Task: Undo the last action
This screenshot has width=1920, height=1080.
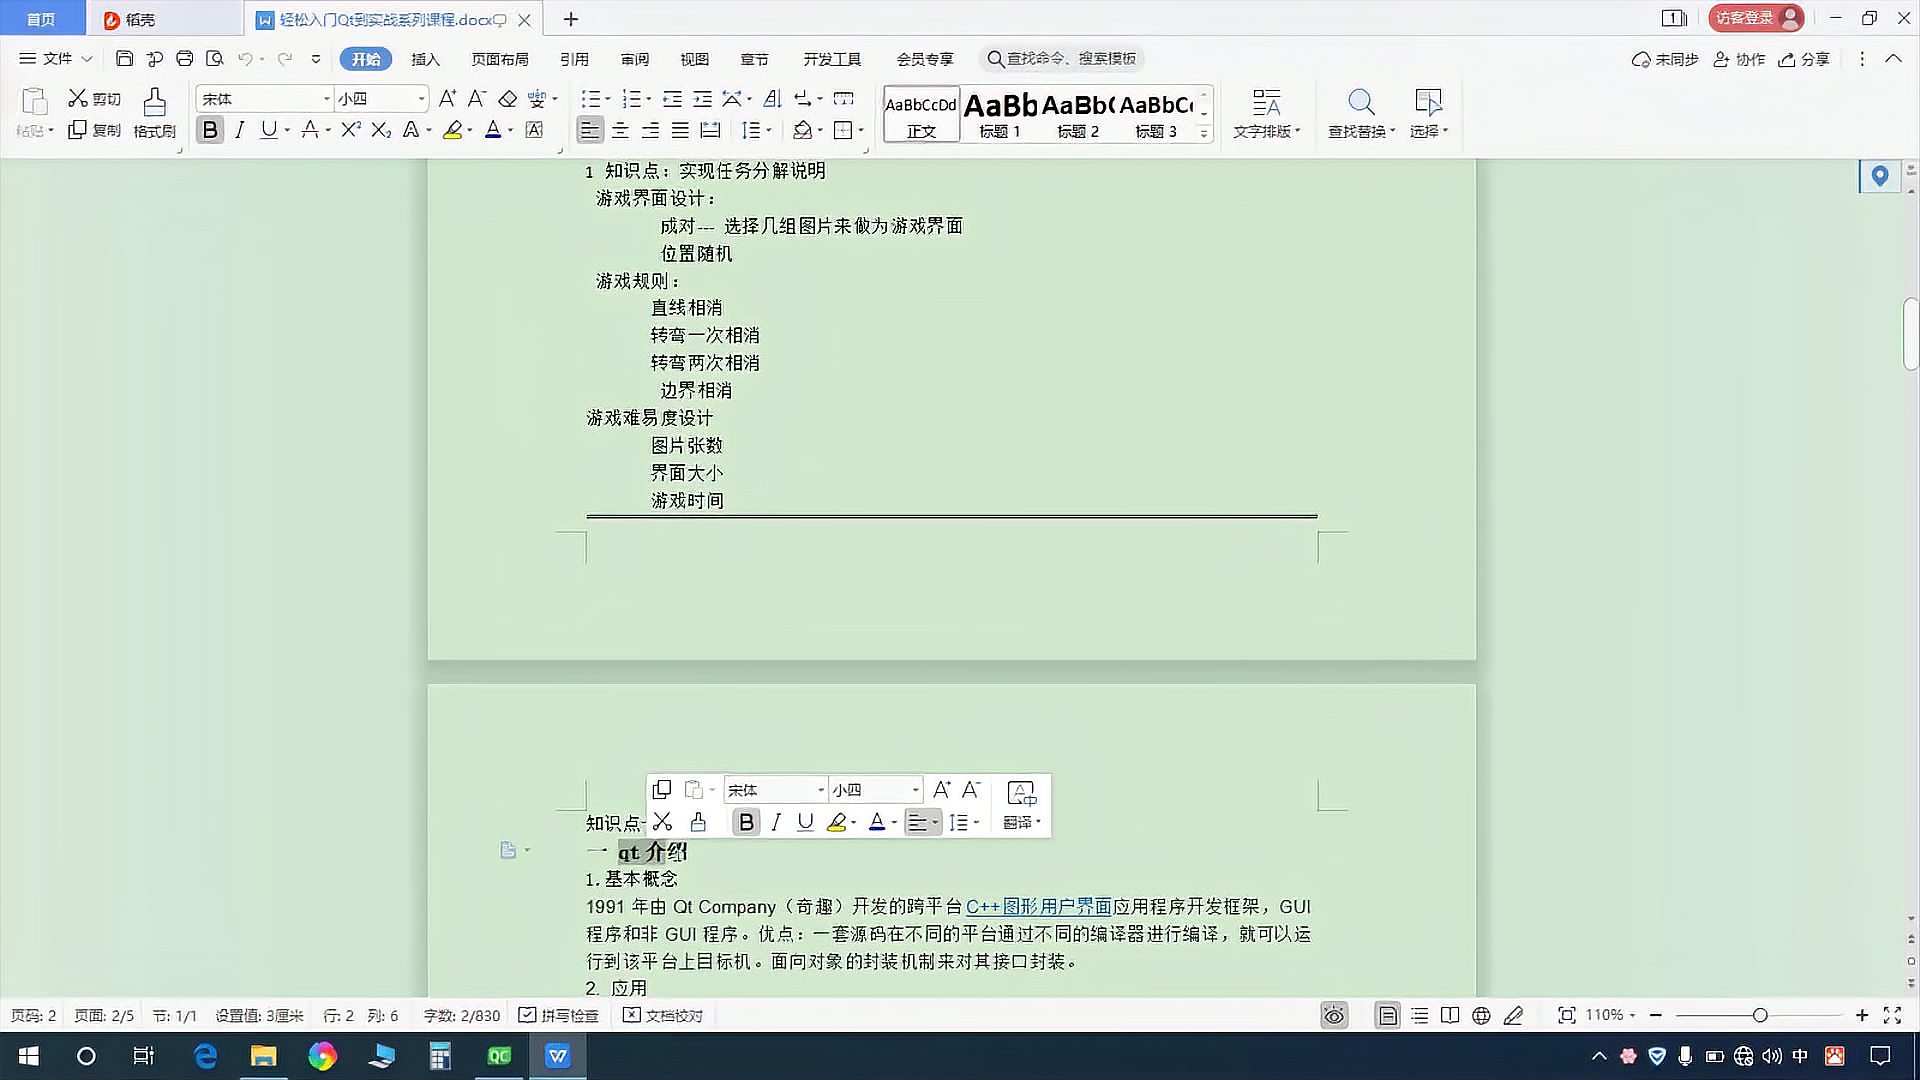Action: pyautogui.click(x=245, y=59)
